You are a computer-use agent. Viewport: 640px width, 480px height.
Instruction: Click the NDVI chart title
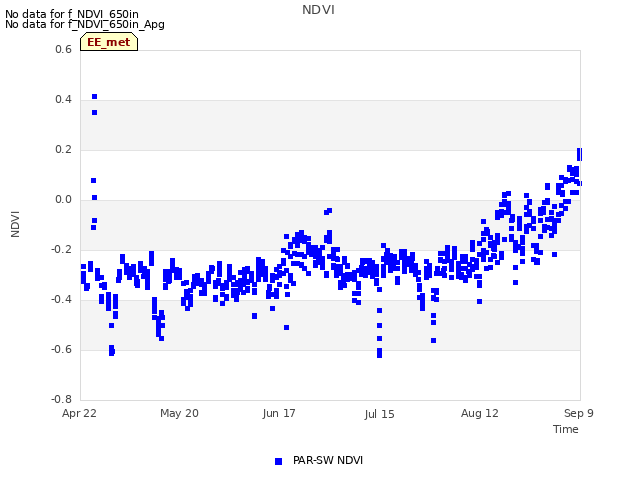coord(318,10)
